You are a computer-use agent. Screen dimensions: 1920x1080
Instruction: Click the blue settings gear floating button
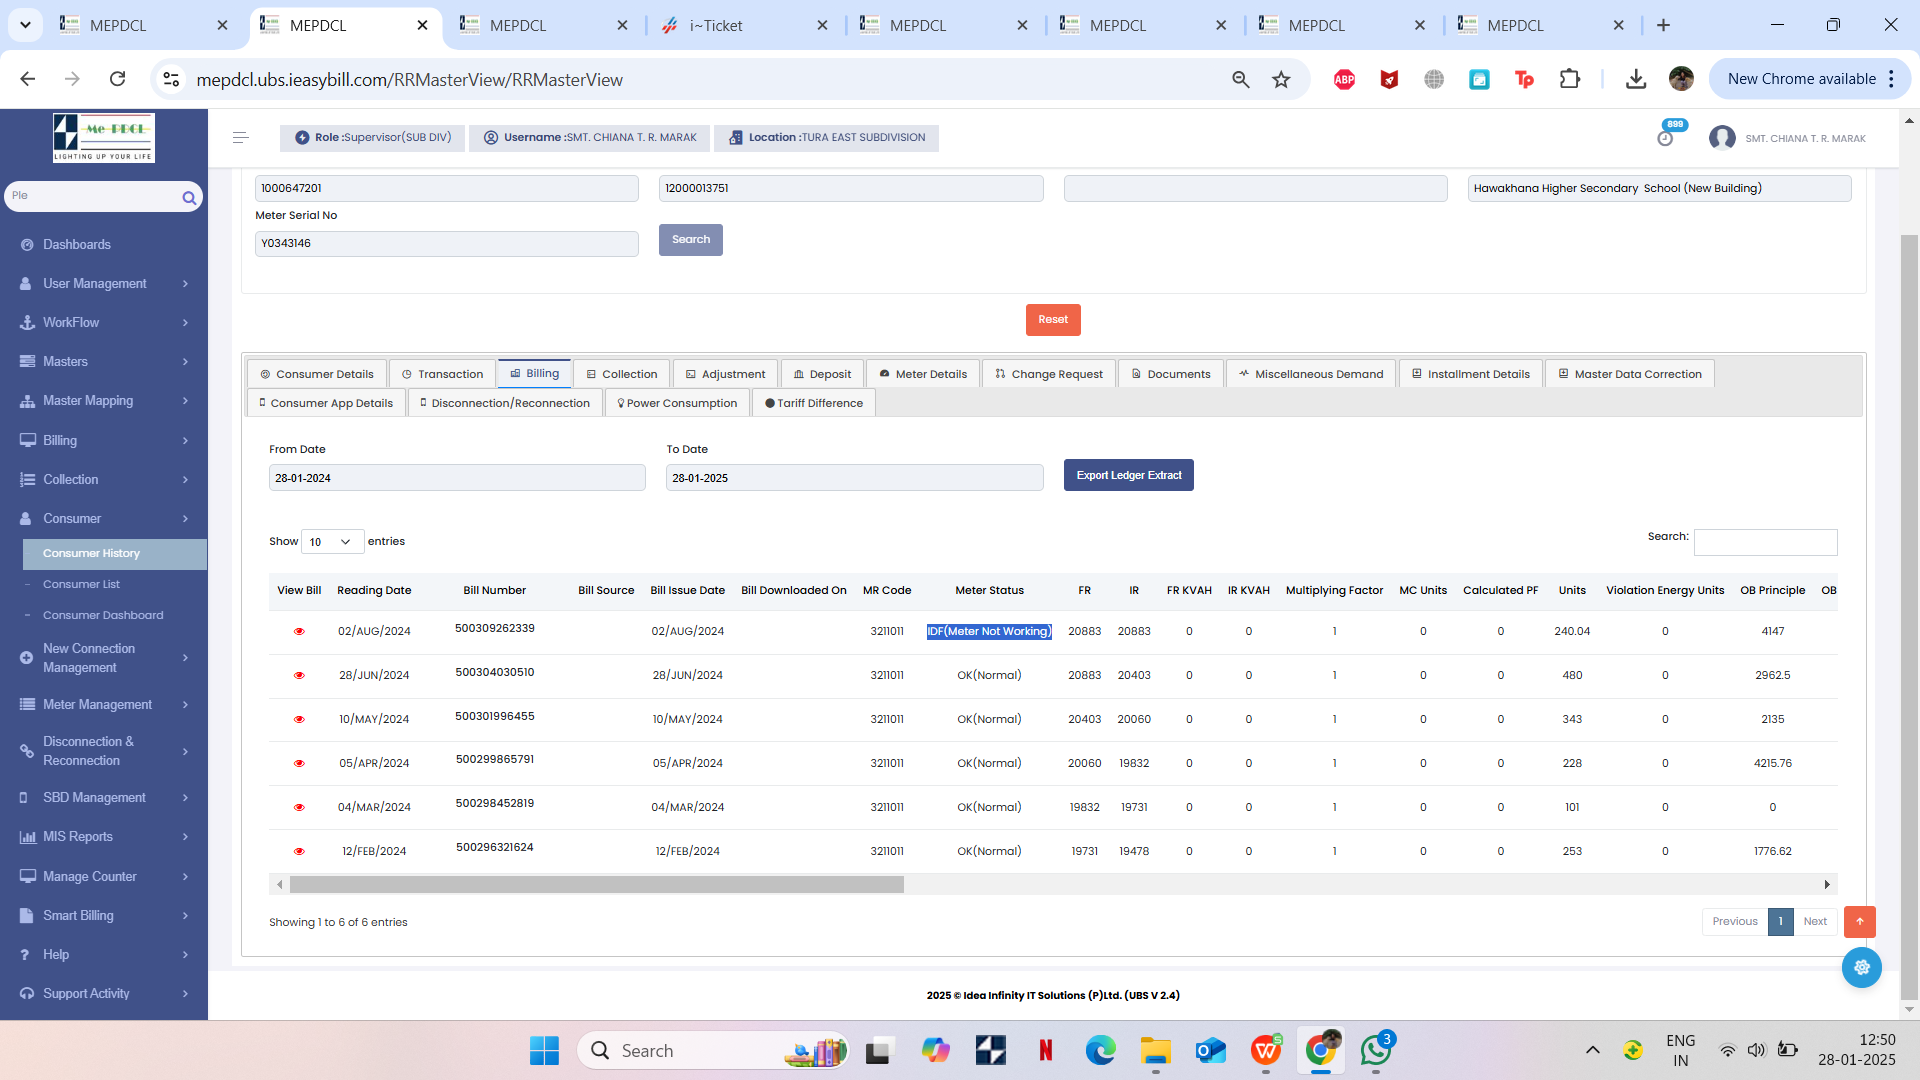1861,968
